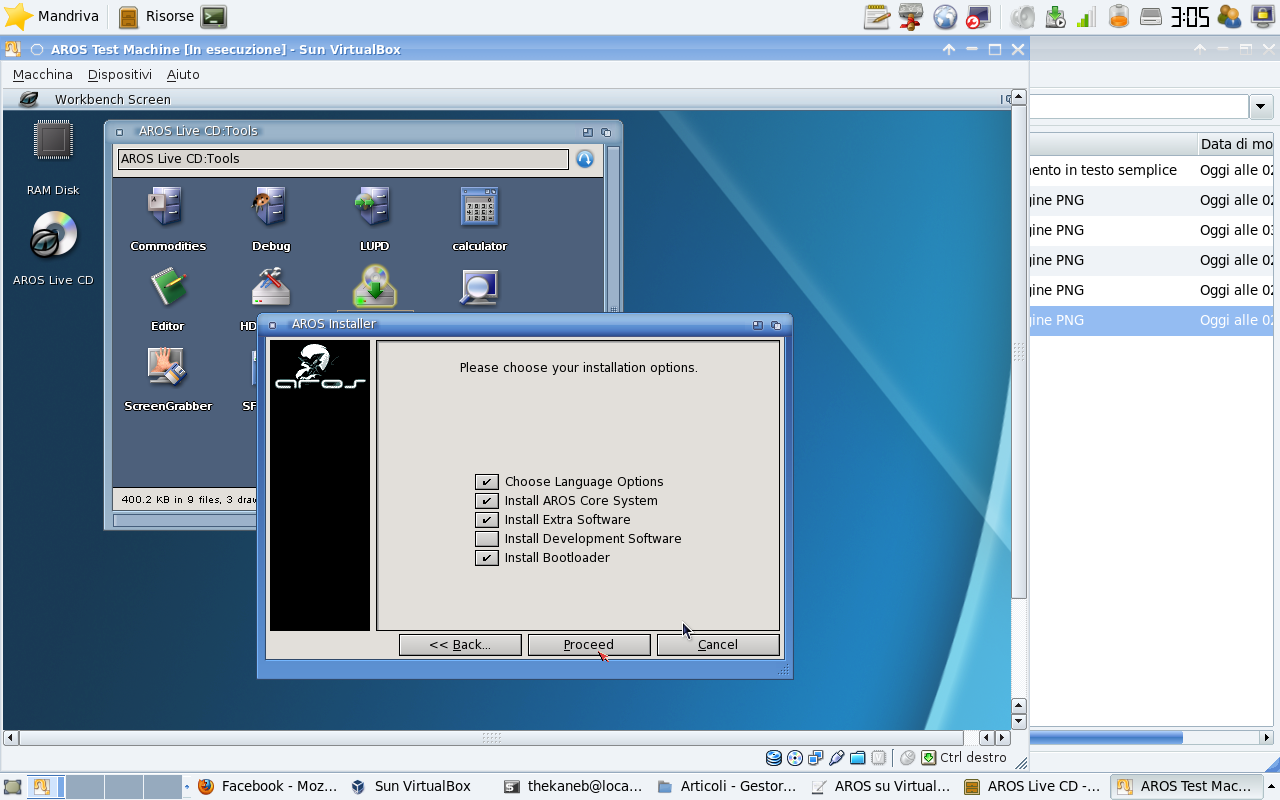
Task: Click the Cancel button
Action: (718, 645)
